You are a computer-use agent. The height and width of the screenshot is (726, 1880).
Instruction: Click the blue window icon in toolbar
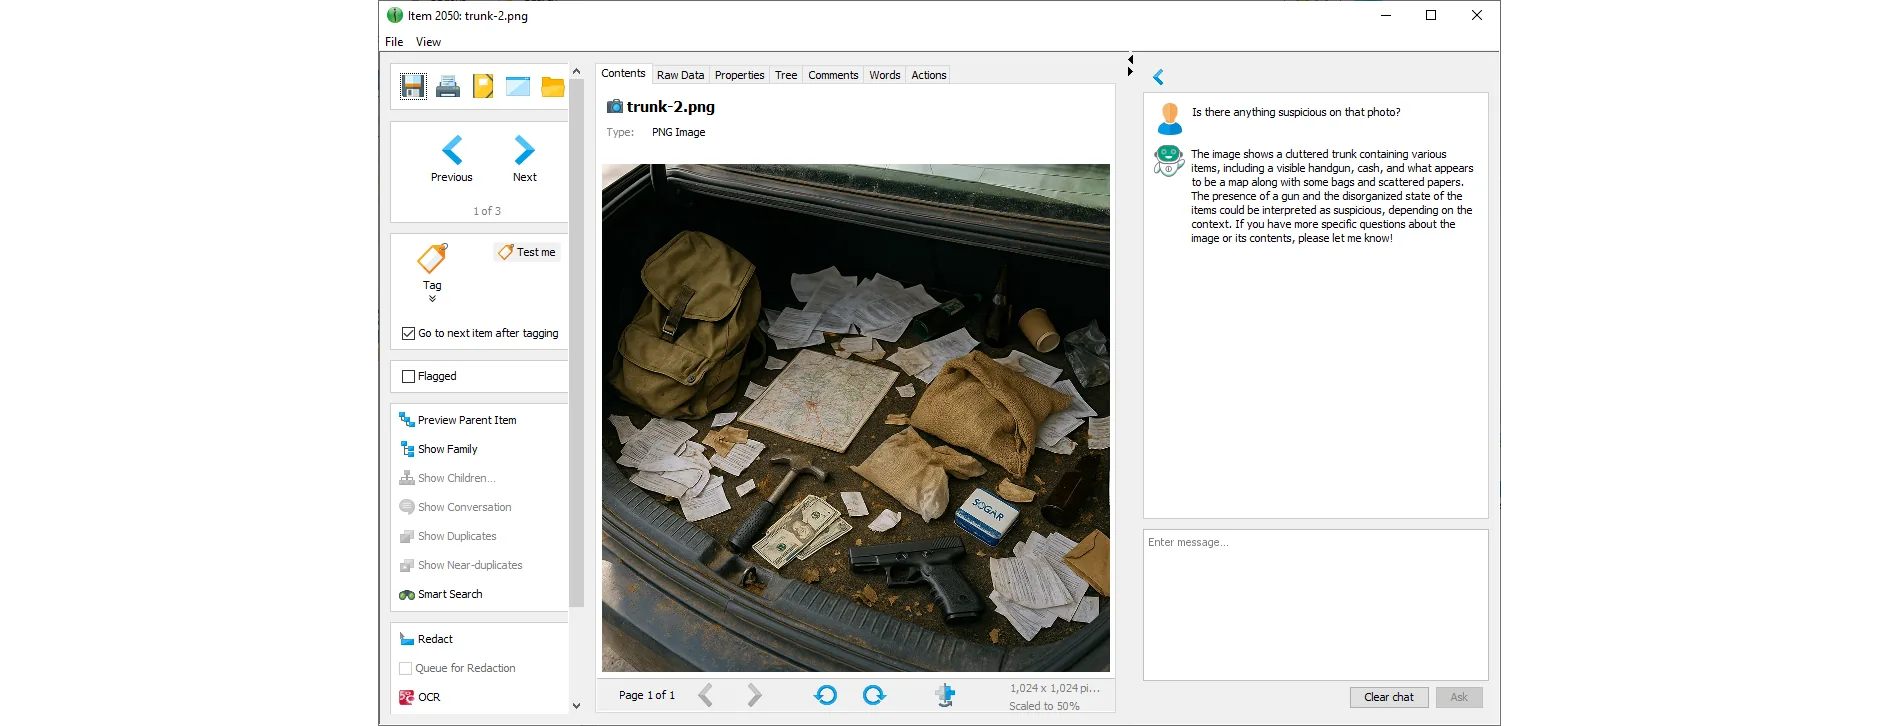point(518,86)
